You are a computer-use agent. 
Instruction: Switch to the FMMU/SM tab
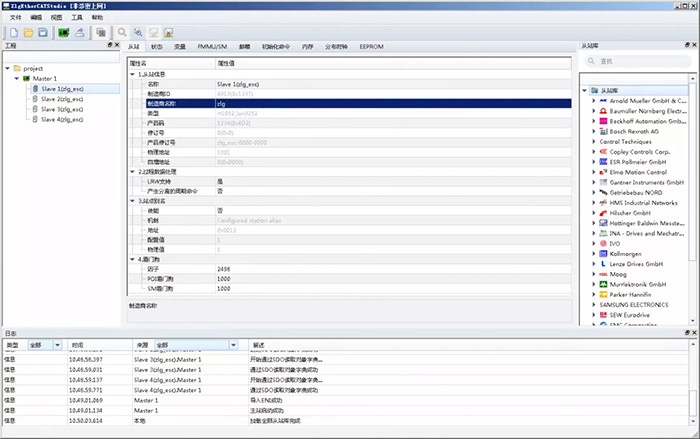point(212,46)
